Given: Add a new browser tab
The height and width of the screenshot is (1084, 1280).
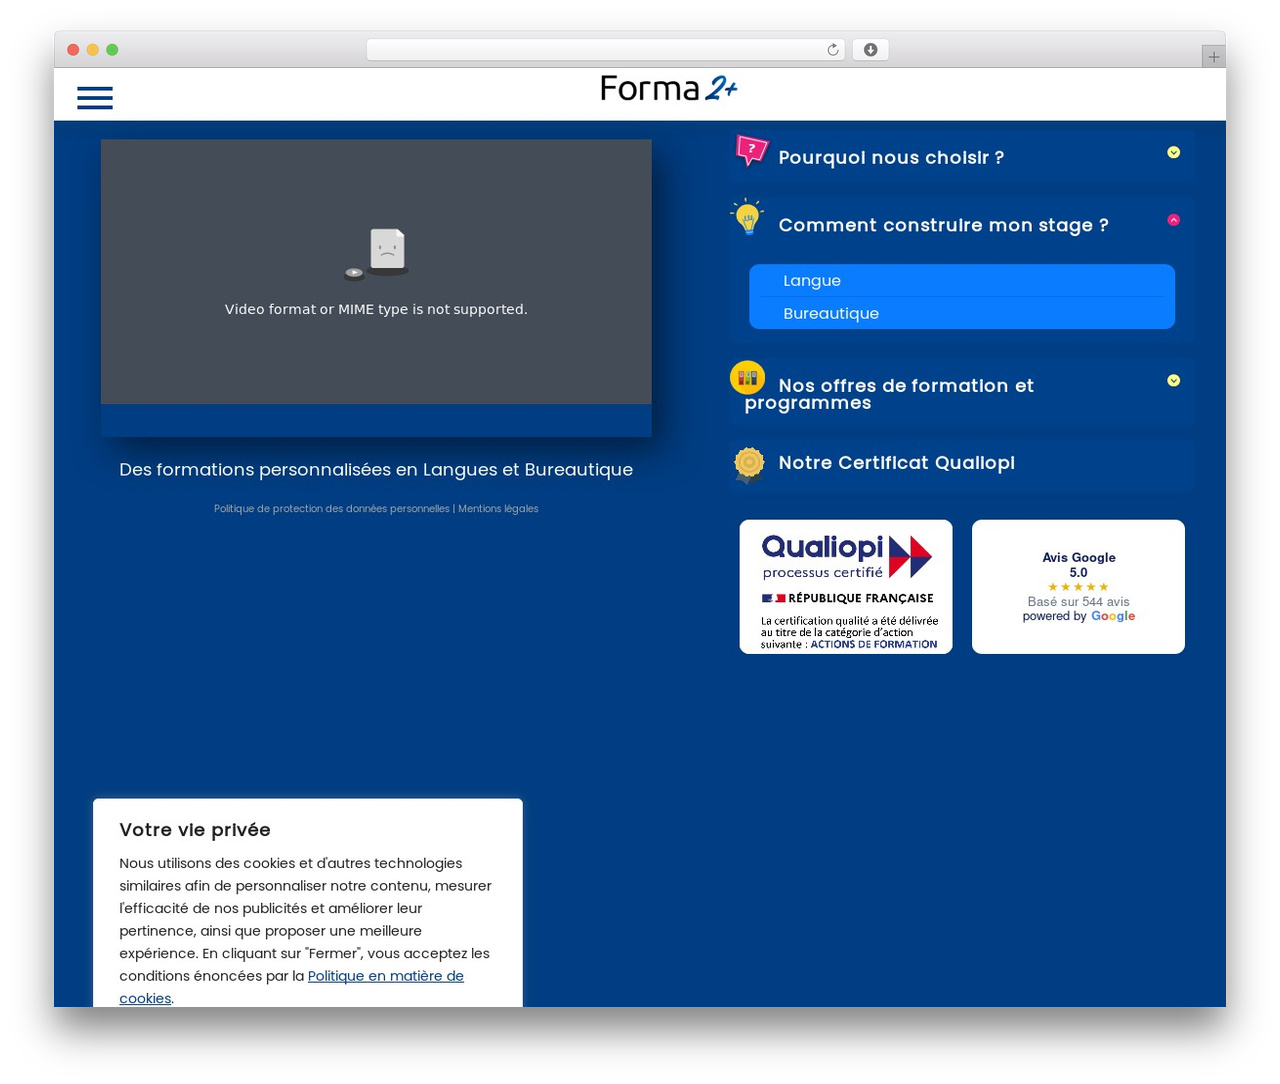Looking at the screenshot, I should [1213, 57].
